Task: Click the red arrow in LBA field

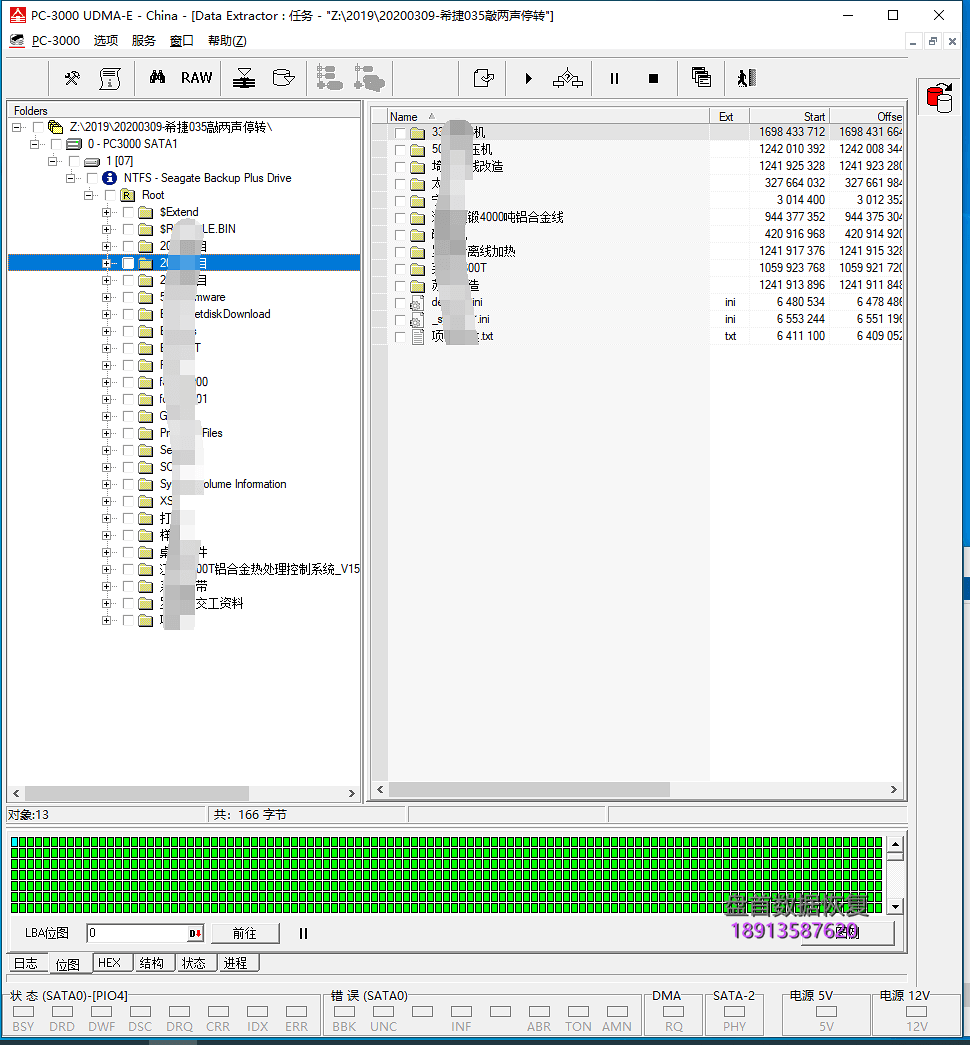Action: pos(195,934)
